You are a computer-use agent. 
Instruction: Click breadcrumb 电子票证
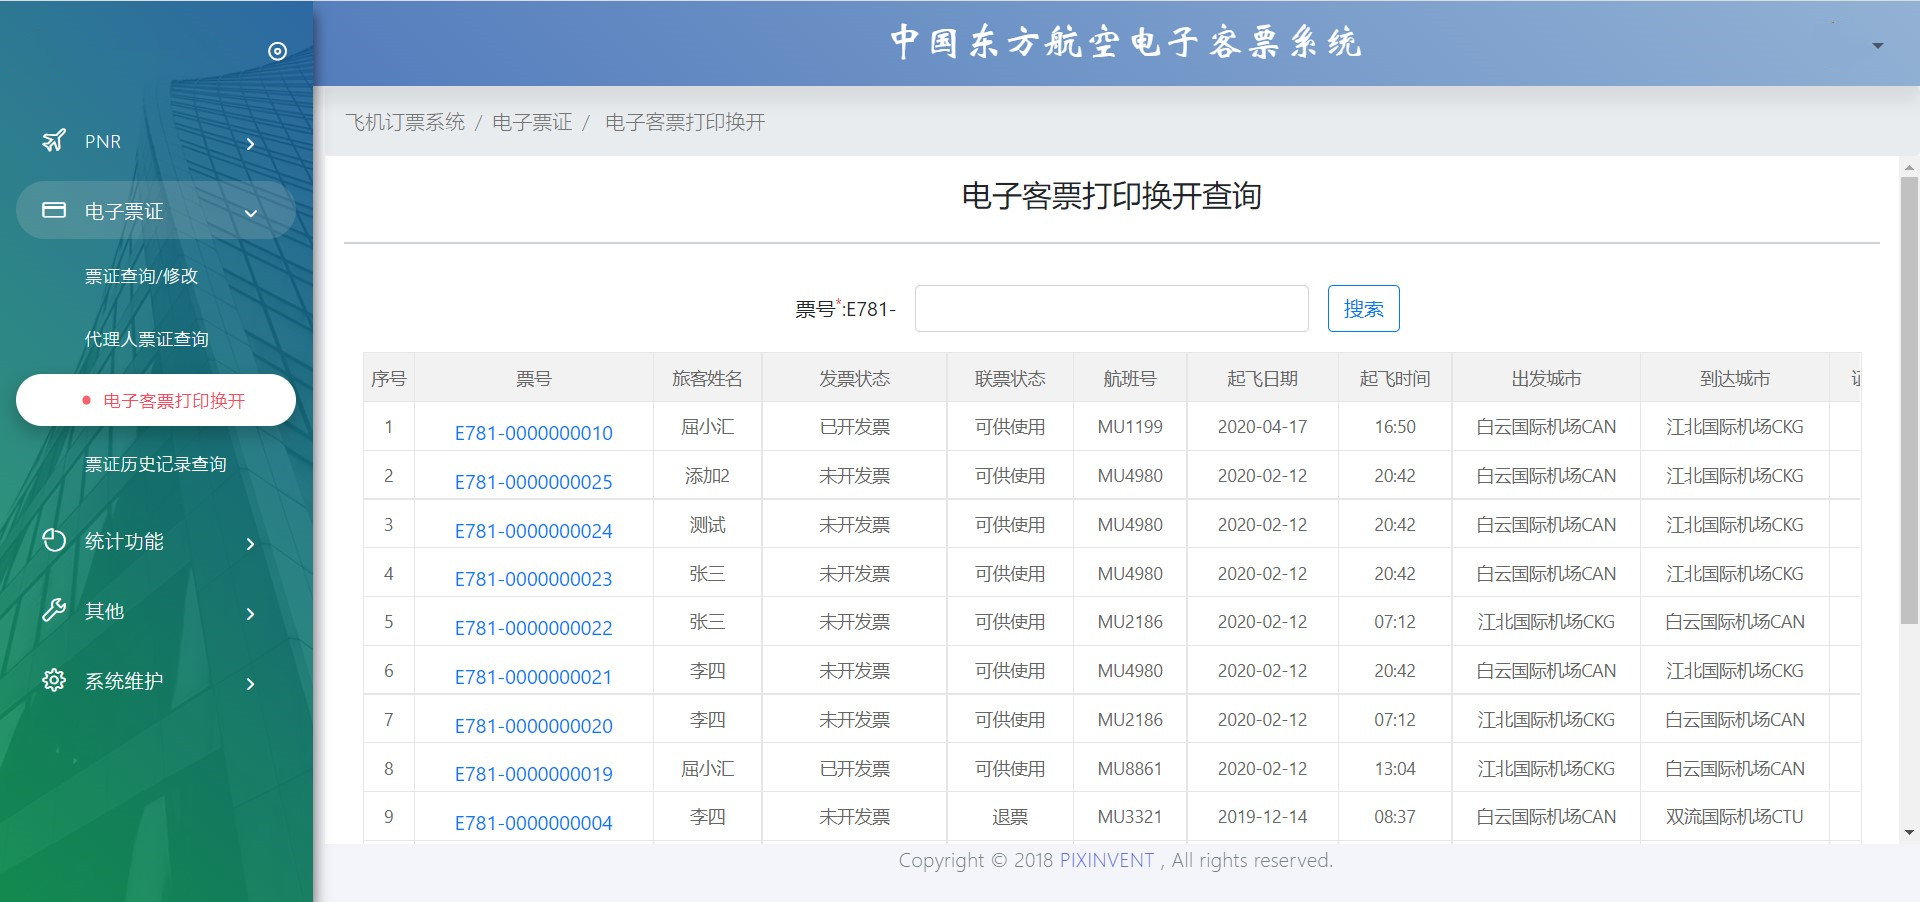[532, 122]
